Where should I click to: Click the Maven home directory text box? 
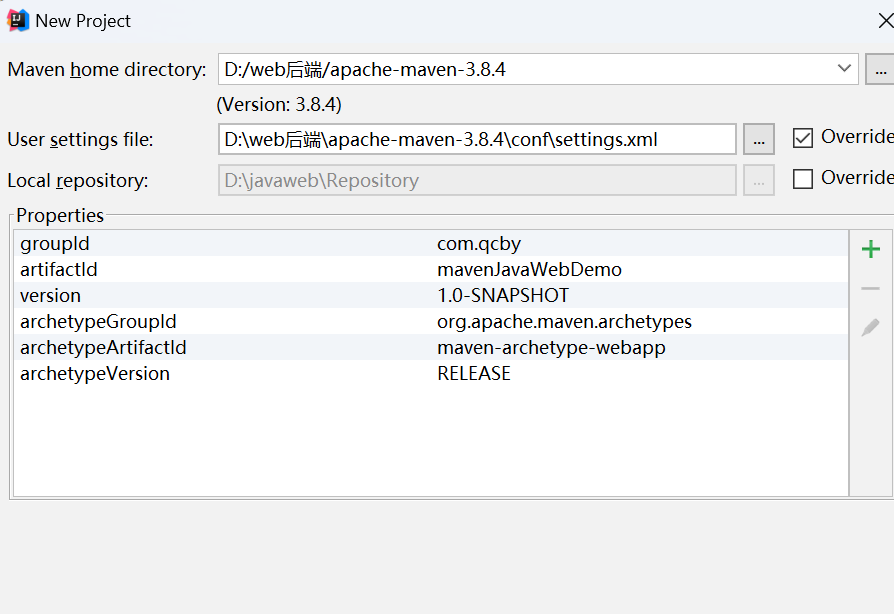click(538, 69)
